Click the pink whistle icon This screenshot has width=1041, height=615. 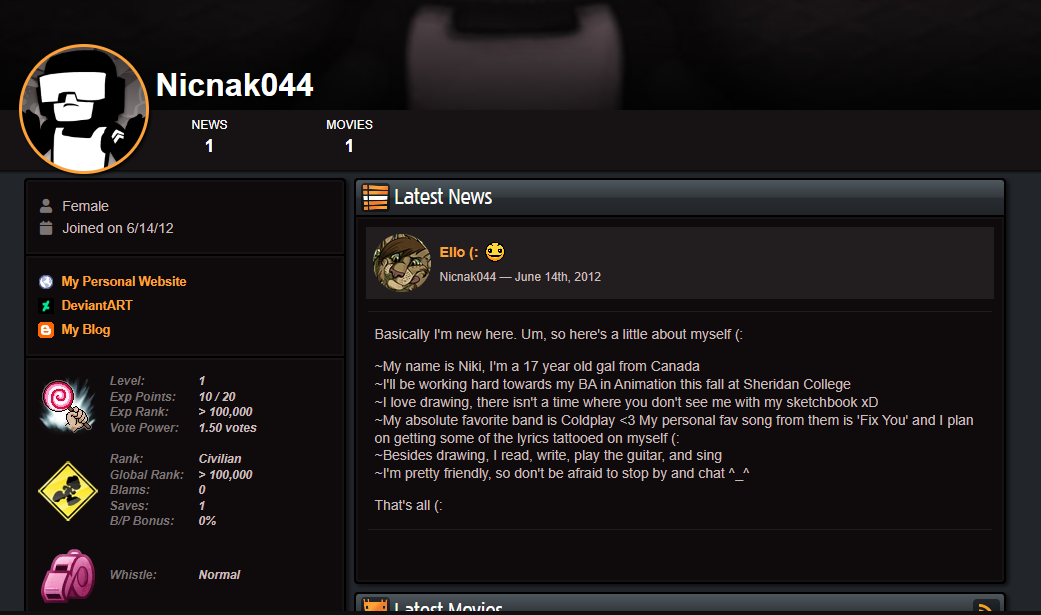coord(68,576)
